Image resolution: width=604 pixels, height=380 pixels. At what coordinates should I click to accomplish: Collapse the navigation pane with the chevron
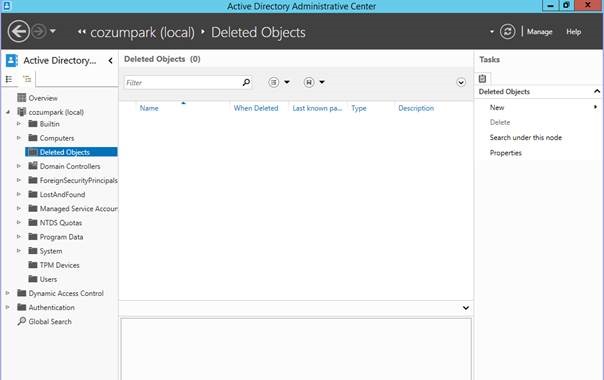click(111, 61)
